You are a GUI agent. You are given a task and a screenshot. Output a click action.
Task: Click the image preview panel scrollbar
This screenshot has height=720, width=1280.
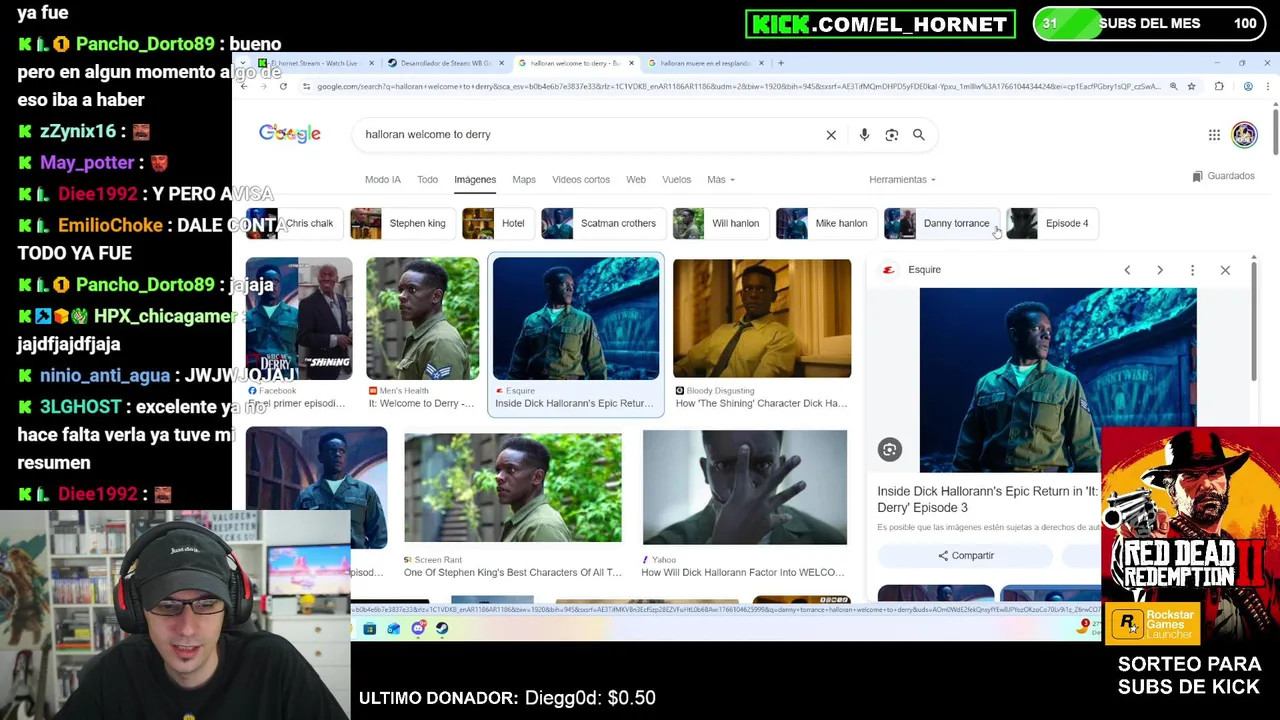click(x=1253, y=320)
